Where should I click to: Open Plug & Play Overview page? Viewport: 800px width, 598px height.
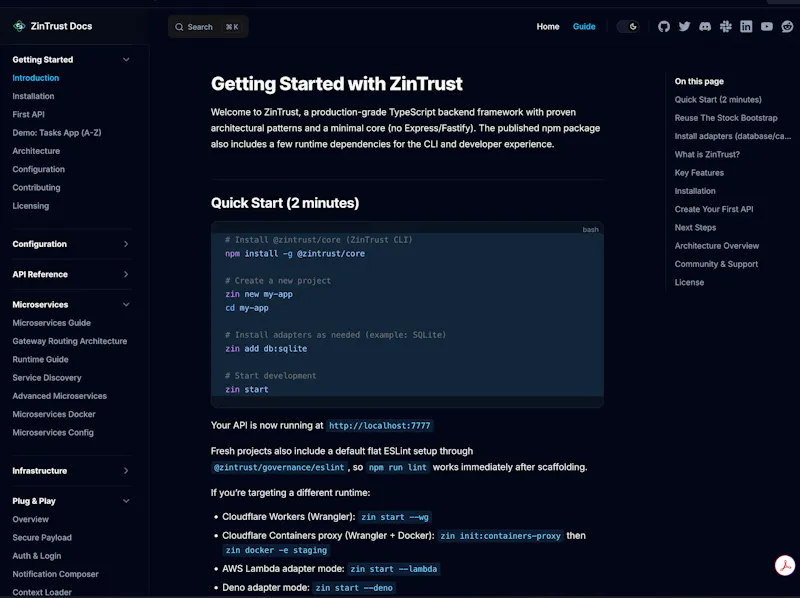tap(31, 519)
